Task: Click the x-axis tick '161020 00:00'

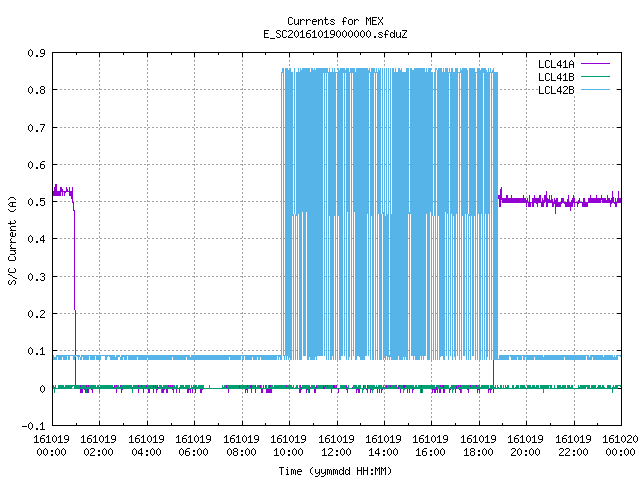Action: (x=620, y=446)
